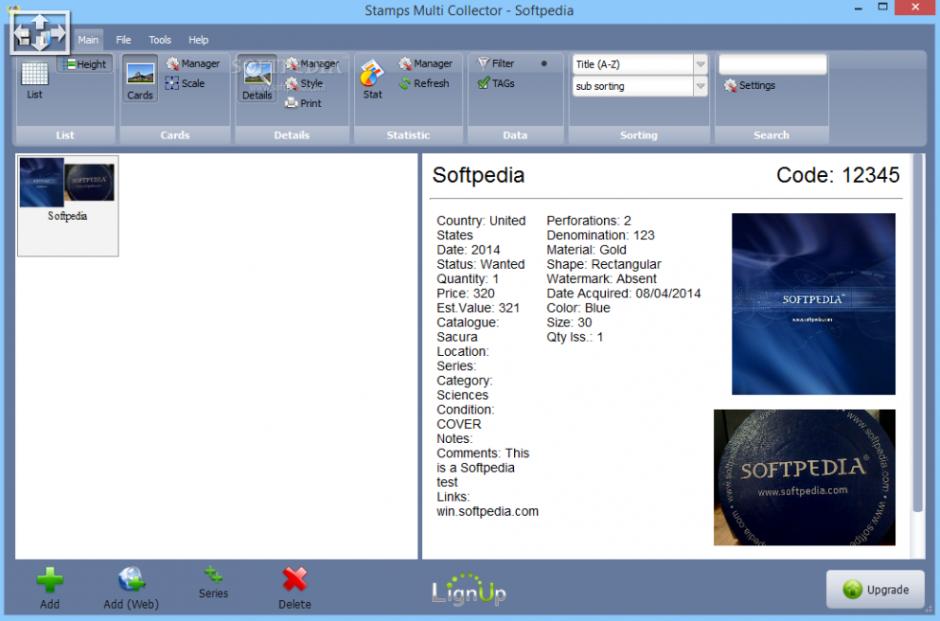This screenshot has width=940, height=621.
Task: Click the Status: Wanted text
Action: [x=480, y=264]
